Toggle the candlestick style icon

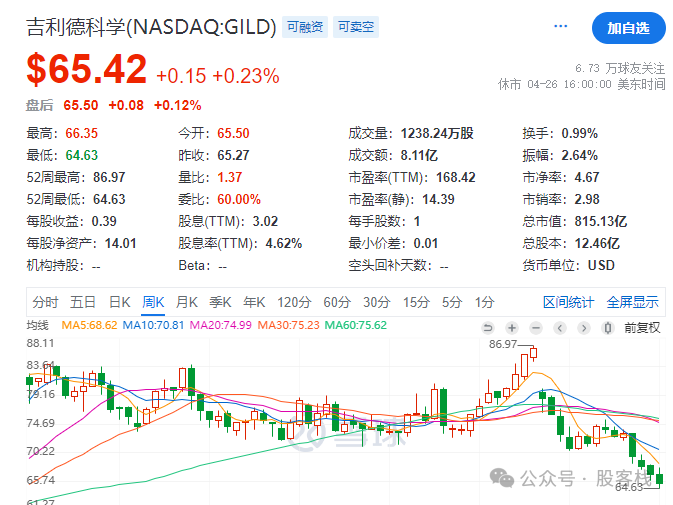coord(608,328)
